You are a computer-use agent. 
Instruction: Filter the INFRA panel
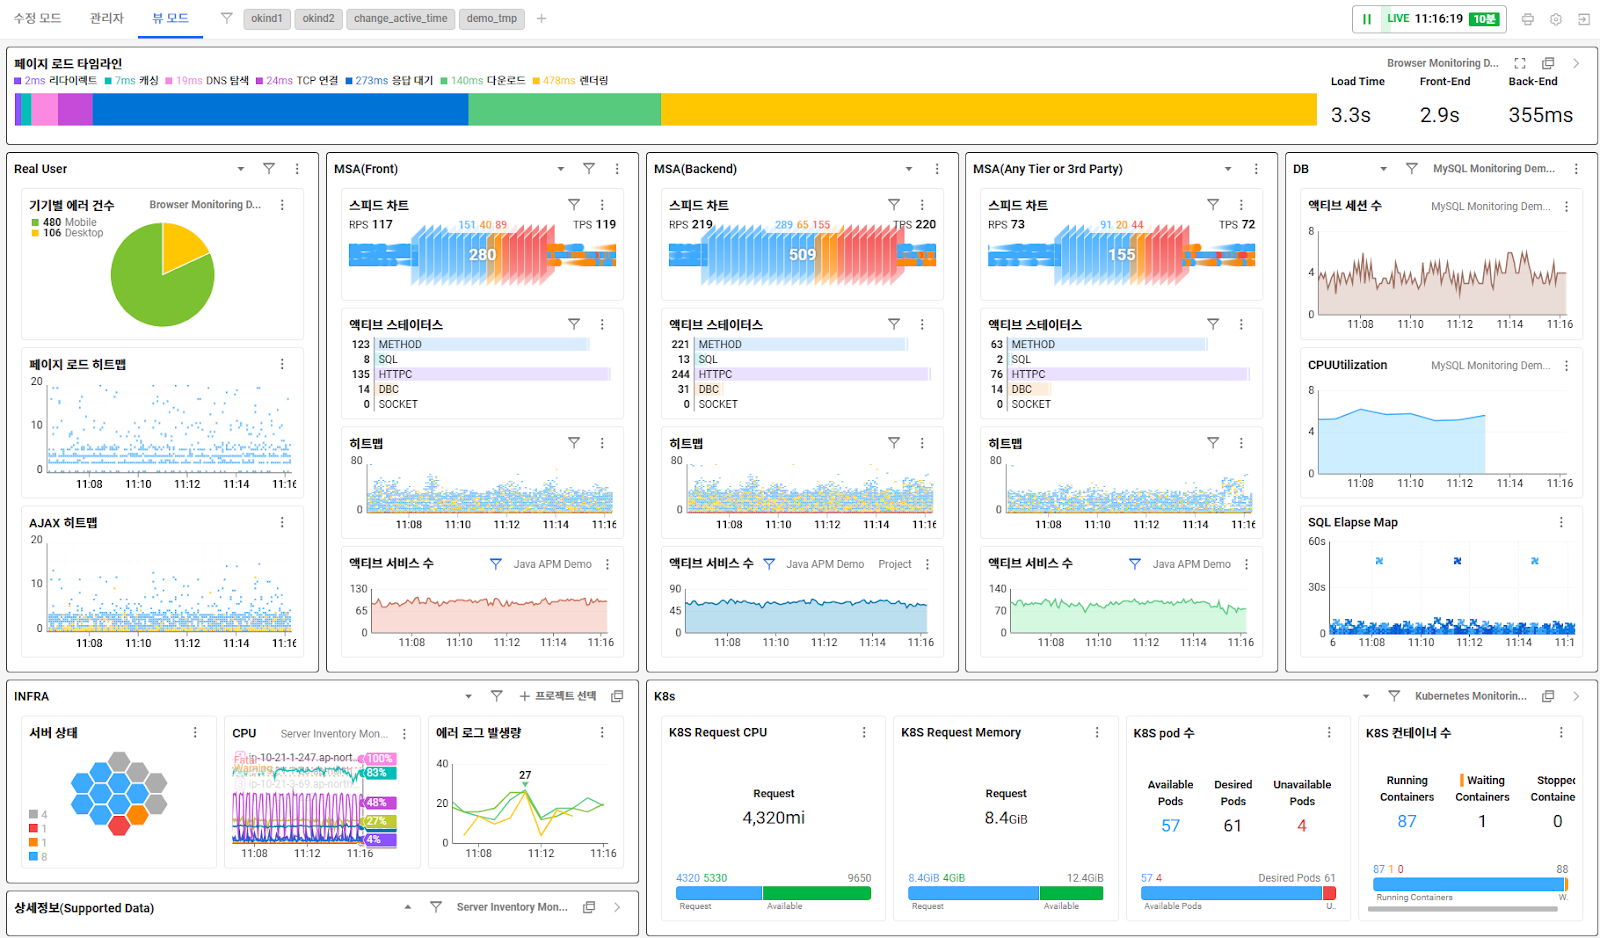click(496, 696)
